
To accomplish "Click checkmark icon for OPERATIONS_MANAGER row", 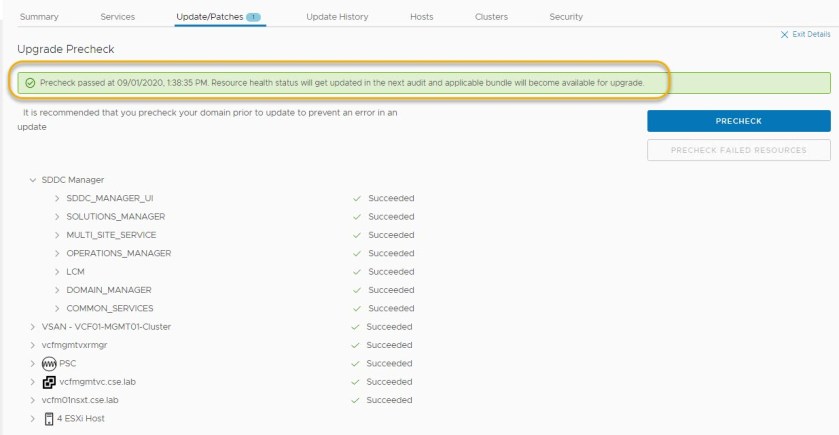I will pyautogui.click(x=357, y=253).
